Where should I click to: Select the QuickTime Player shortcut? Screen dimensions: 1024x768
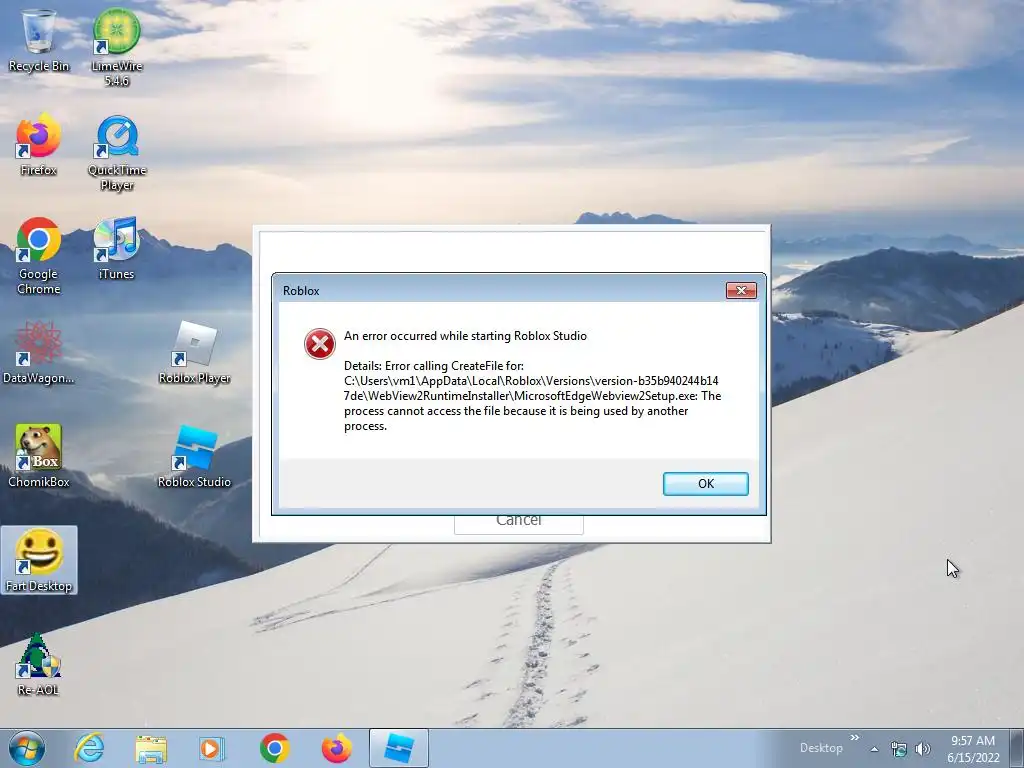pos(117,153)
